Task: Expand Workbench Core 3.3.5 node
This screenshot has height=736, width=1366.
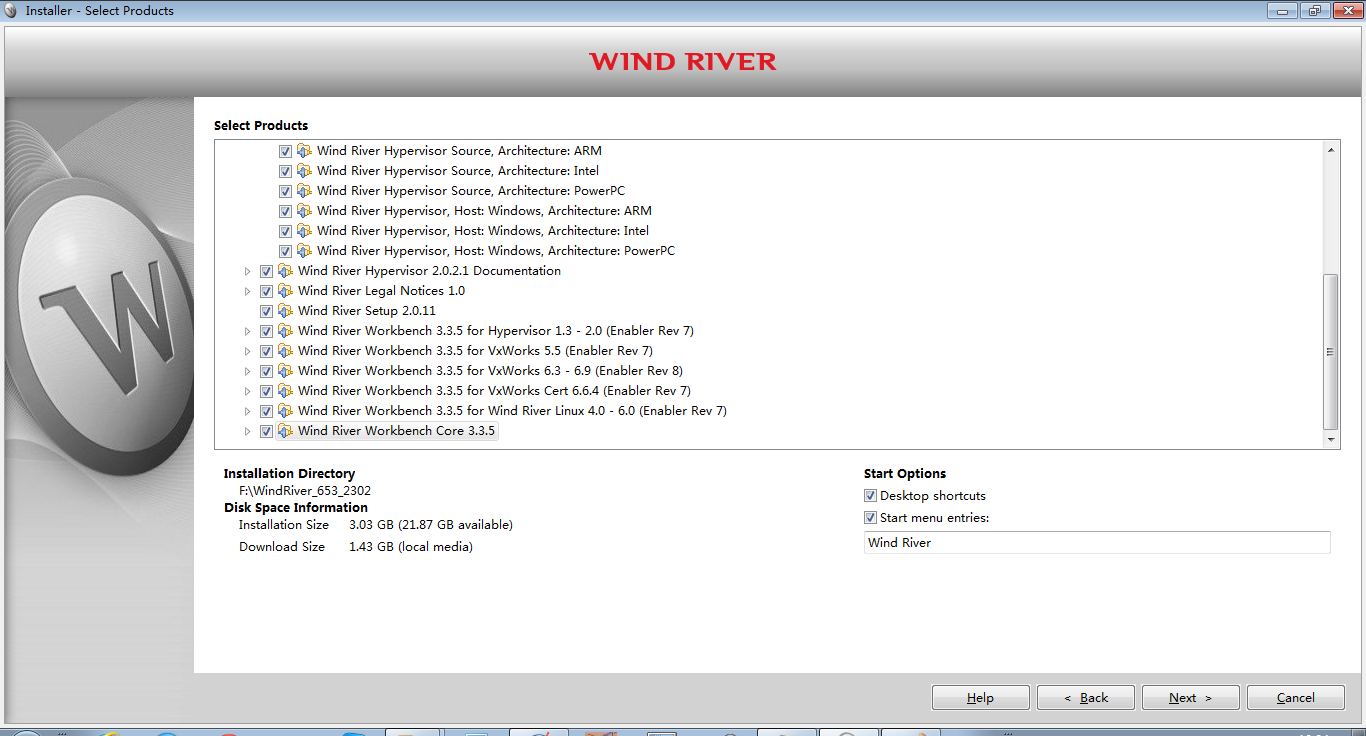Action: coord(248,431)
